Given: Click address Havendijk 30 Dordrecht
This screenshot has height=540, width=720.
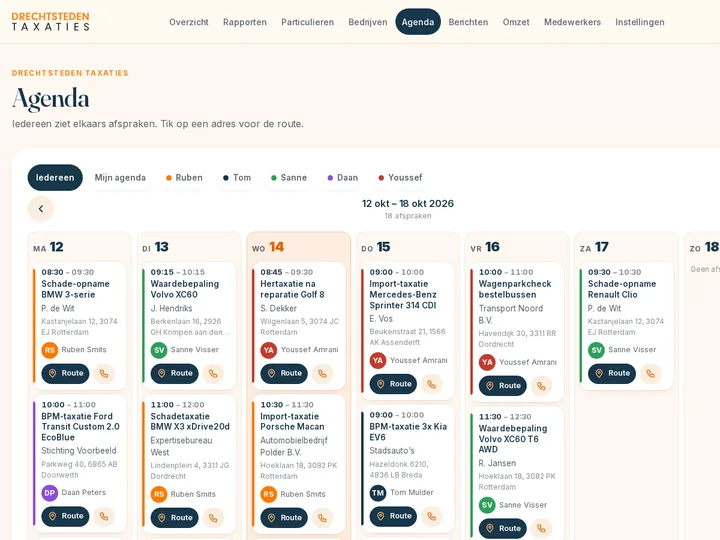Looking at the screenshot, I should (518, 339).
